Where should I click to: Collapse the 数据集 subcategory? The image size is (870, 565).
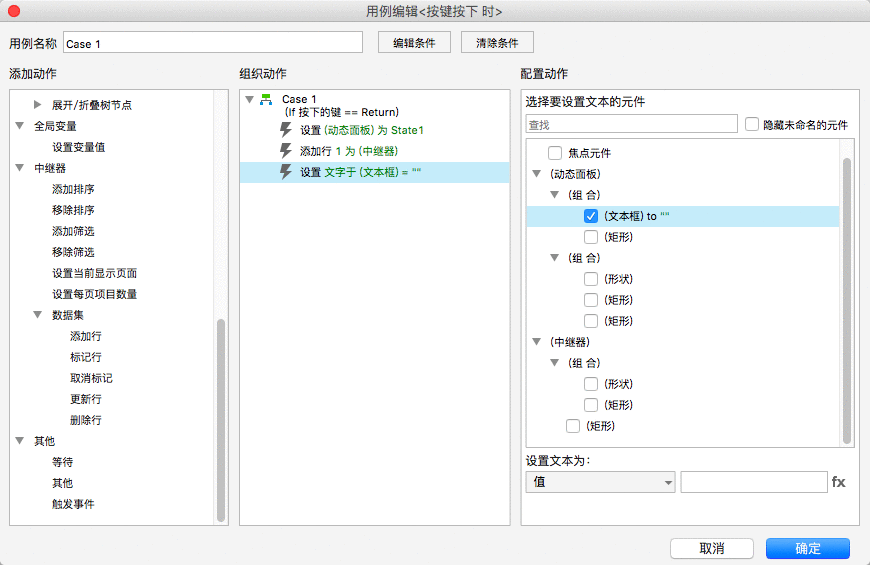(38, 315)
